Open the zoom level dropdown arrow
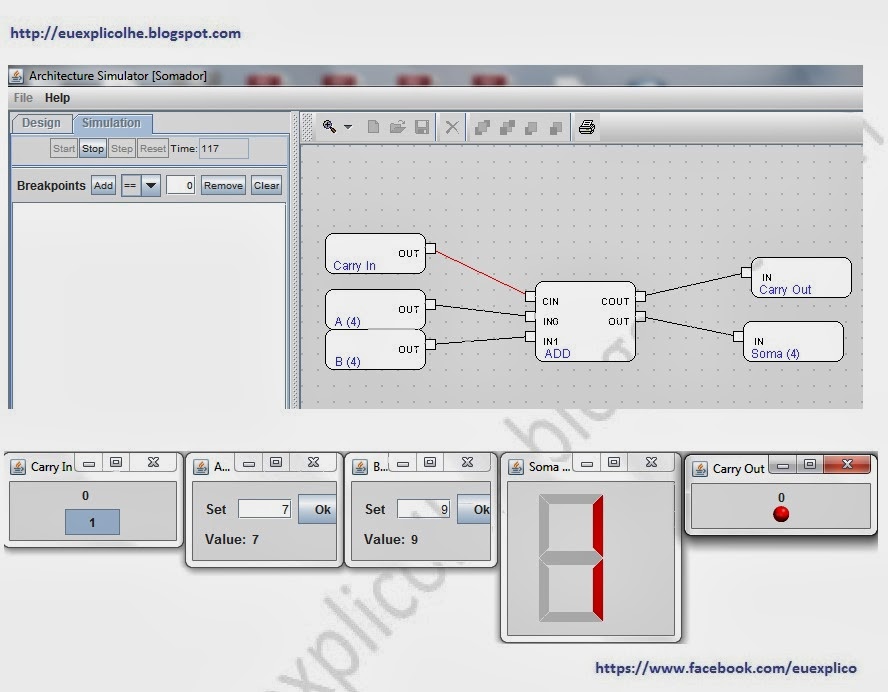Viewport: 888px width, 692px height. 348,126
